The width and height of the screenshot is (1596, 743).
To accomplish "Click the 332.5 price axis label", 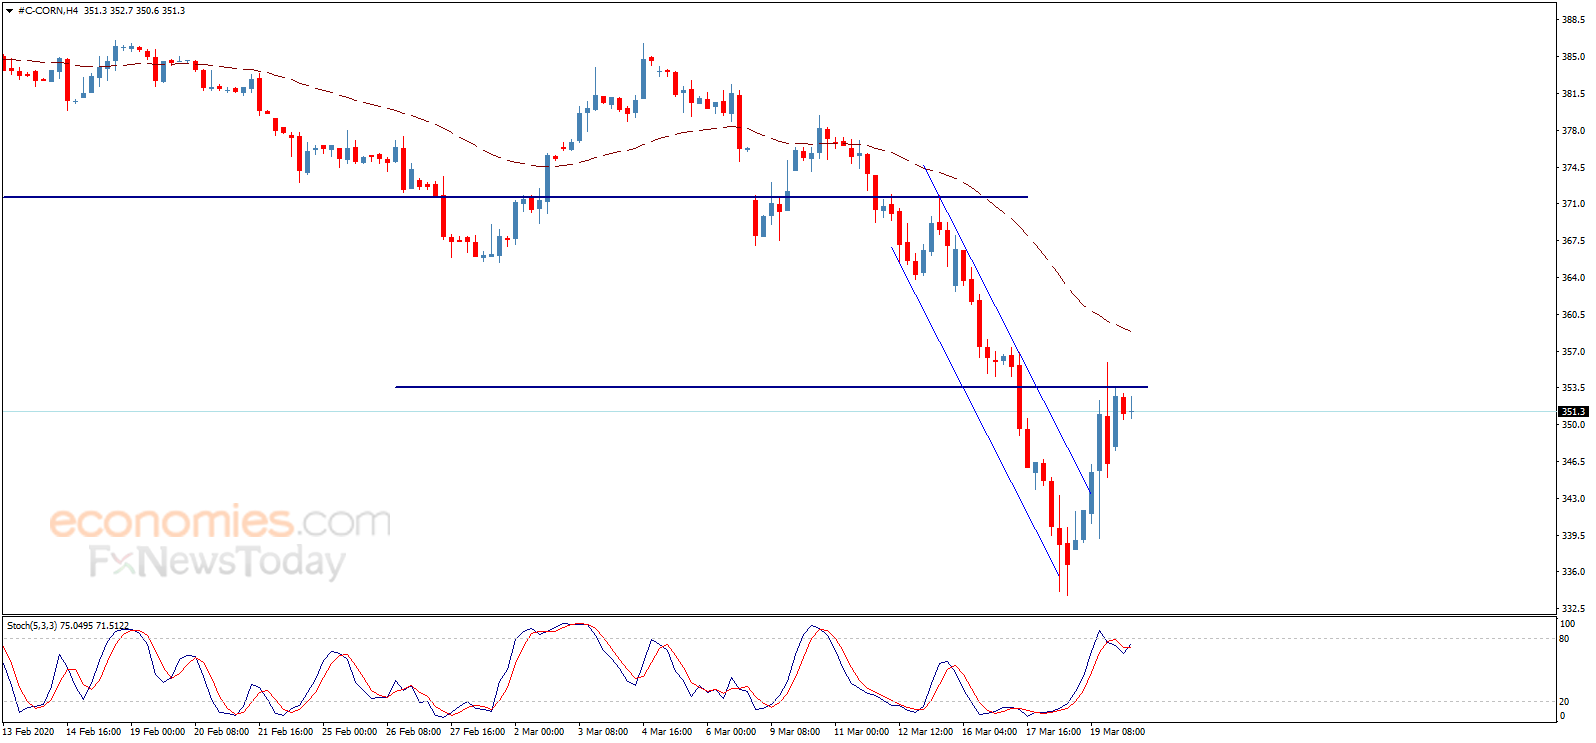I will [1573, 609].
